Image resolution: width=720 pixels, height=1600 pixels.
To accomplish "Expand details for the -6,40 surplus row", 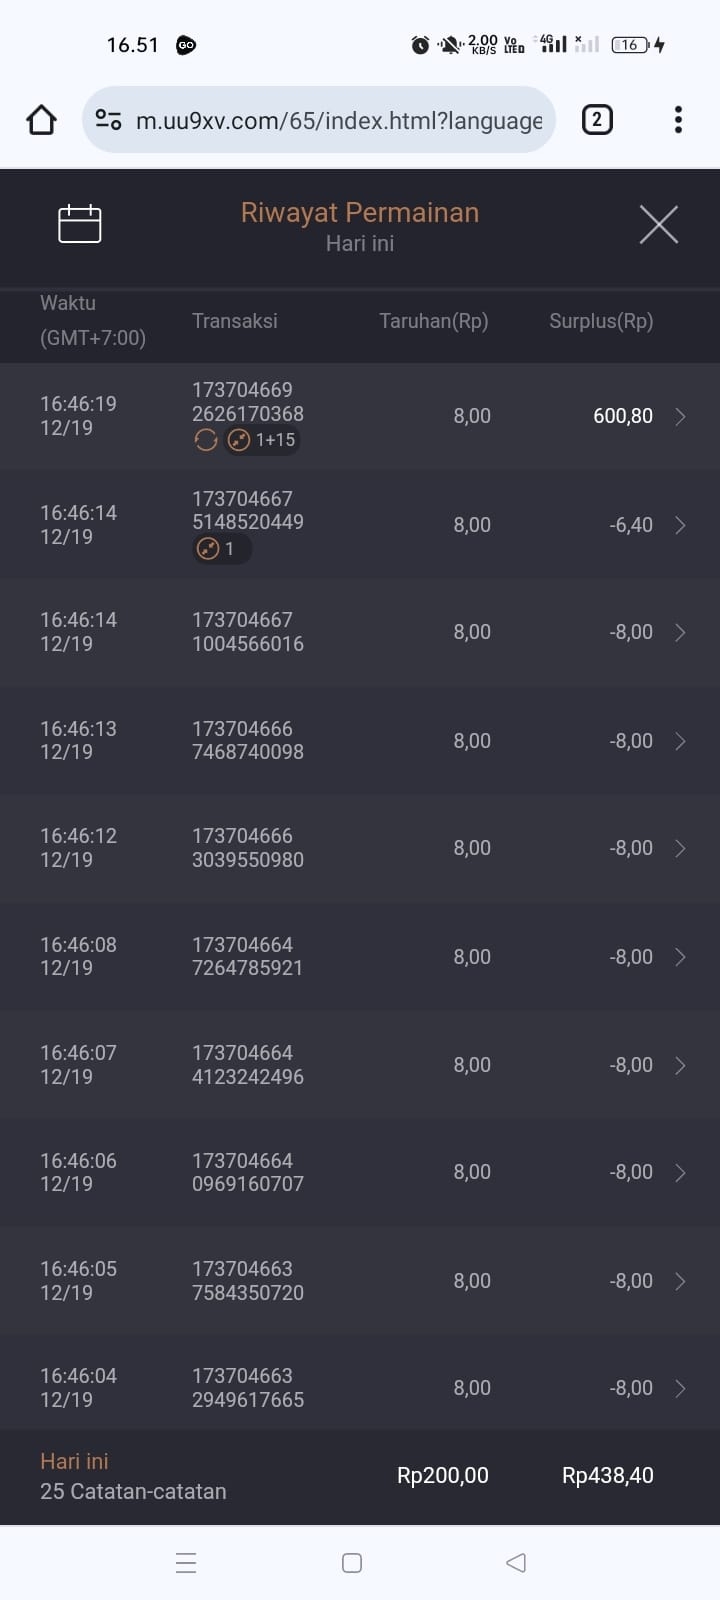I will (x=680, y=525).
